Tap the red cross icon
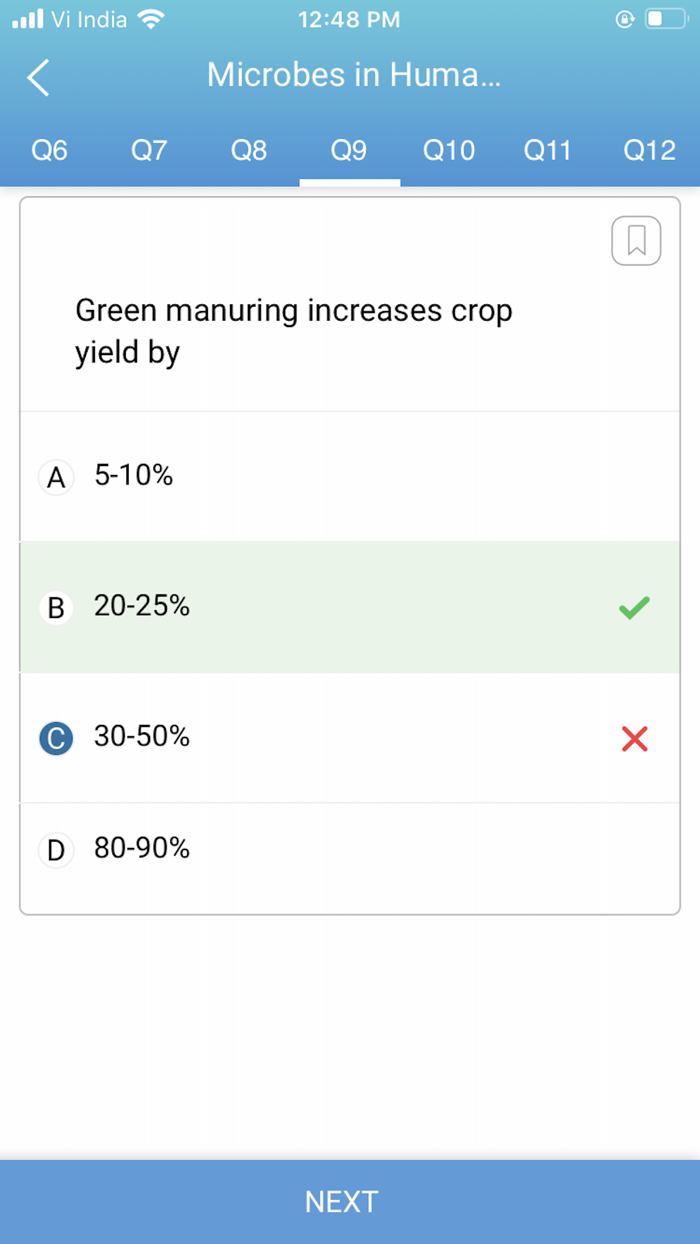700x1244 pixels. (x=635, y=739)
